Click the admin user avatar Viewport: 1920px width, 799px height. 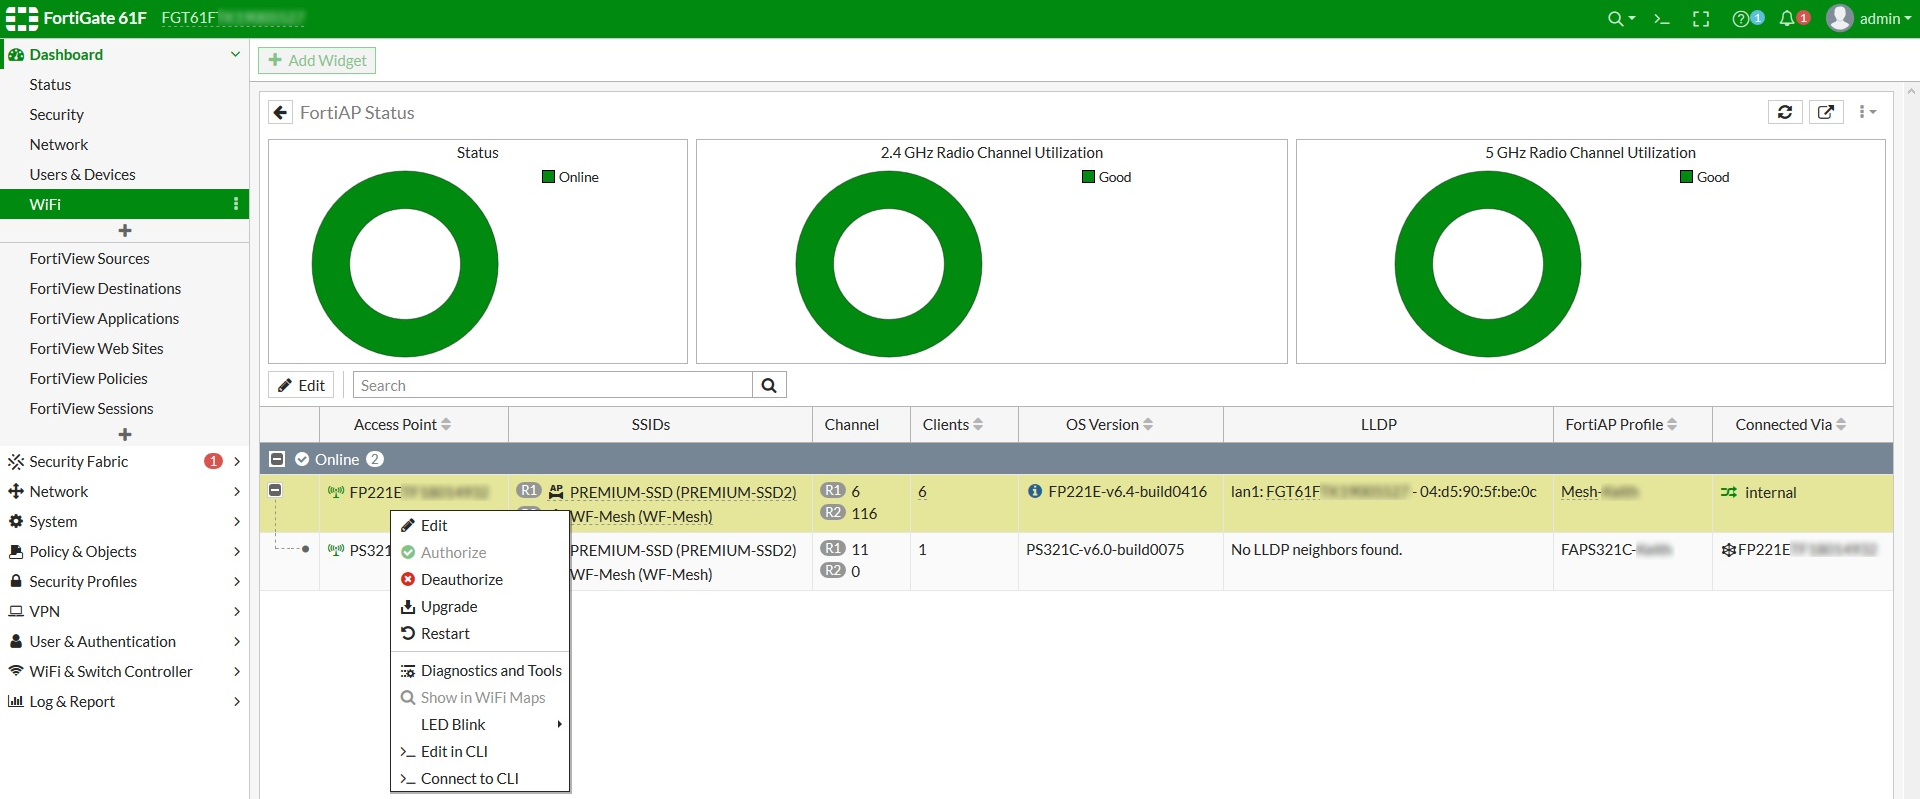coord(1840,18)
